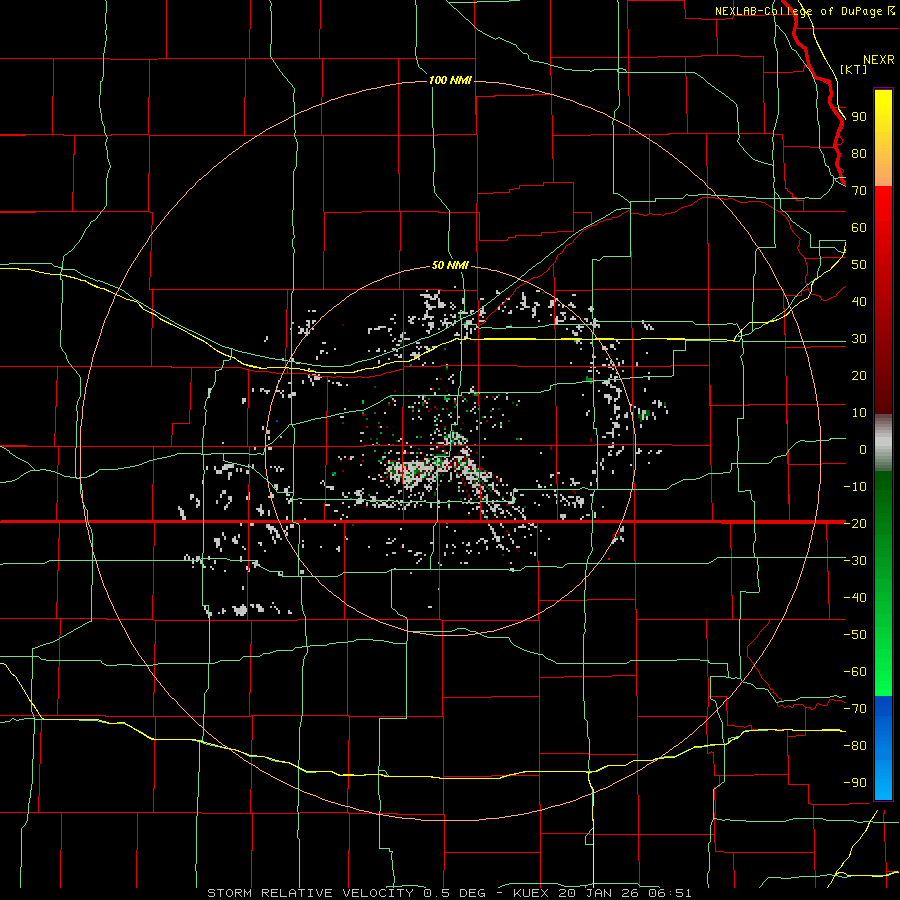This screenshot has height=900, width=900.
Task: Click the 20 JAN 26 date text
Action: click(x=599, y=893)
